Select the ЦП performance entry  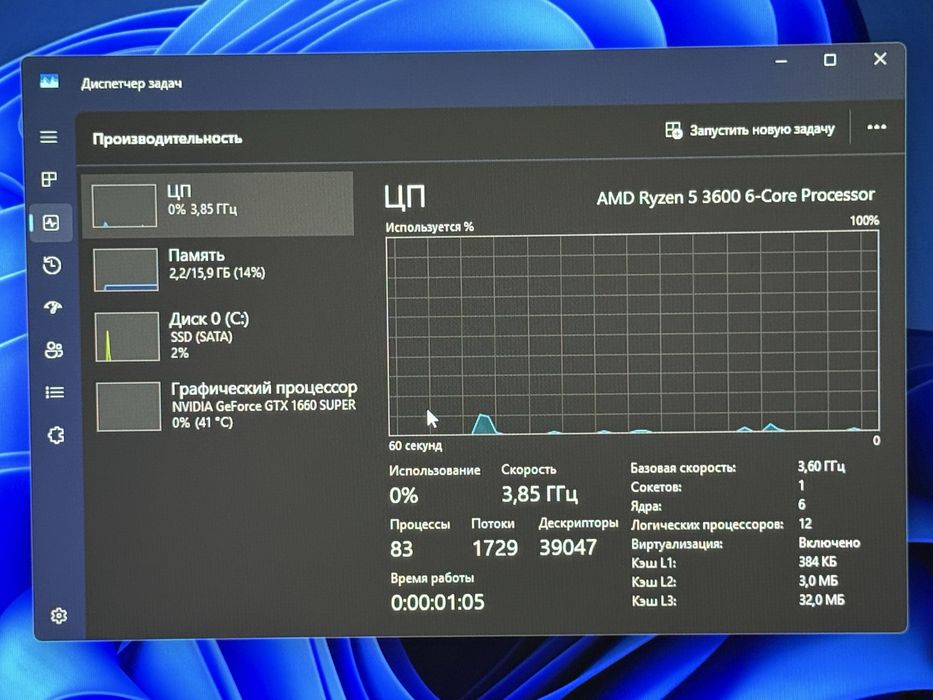[217, 205]
